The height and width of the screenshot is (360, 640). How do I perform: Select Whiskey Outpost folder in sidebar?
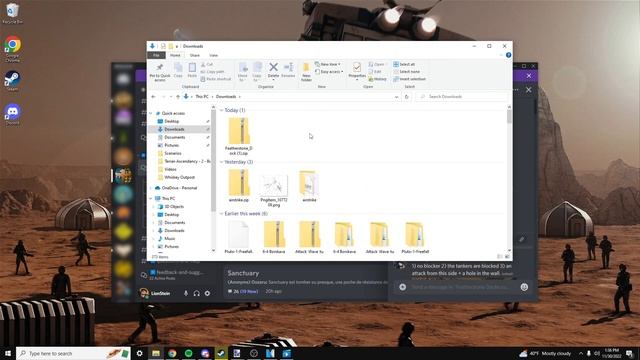coord(180,177)
